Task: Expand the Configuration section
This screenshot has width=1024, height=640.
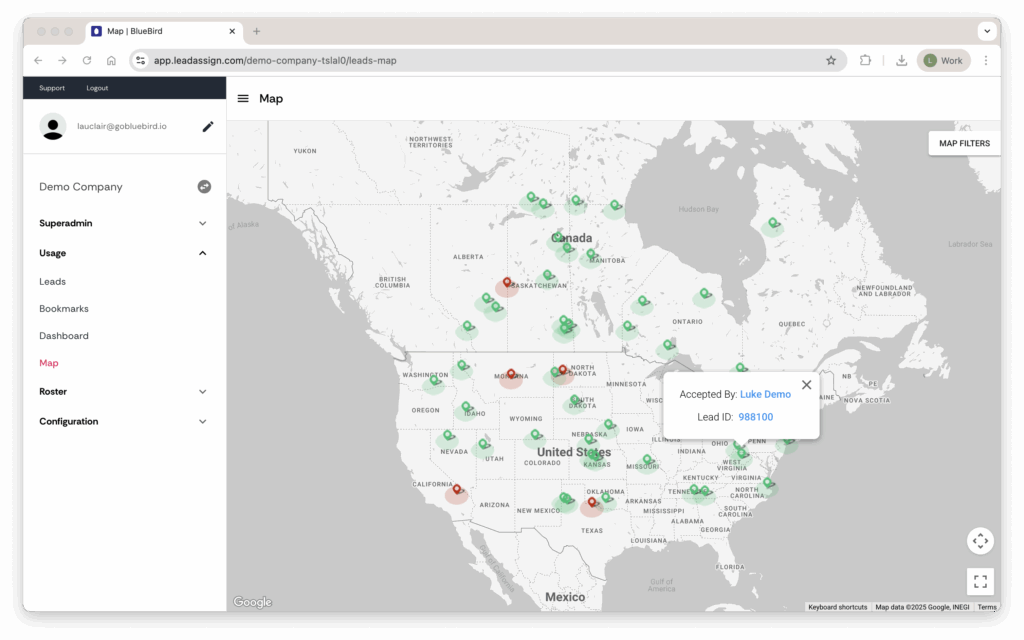Action: click(202, 422)
